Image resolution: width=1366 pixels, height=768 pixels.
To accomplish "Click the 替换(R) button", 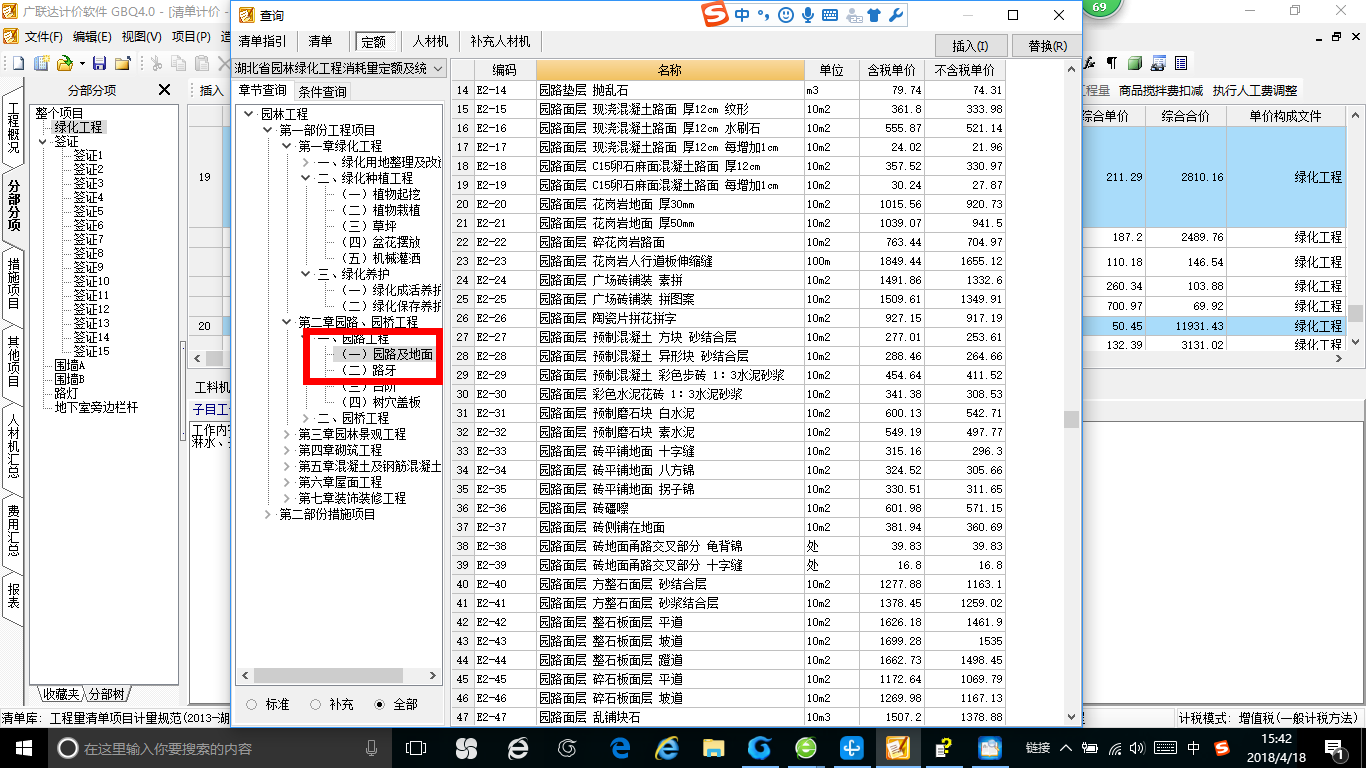I will (x=1046, y=46).
